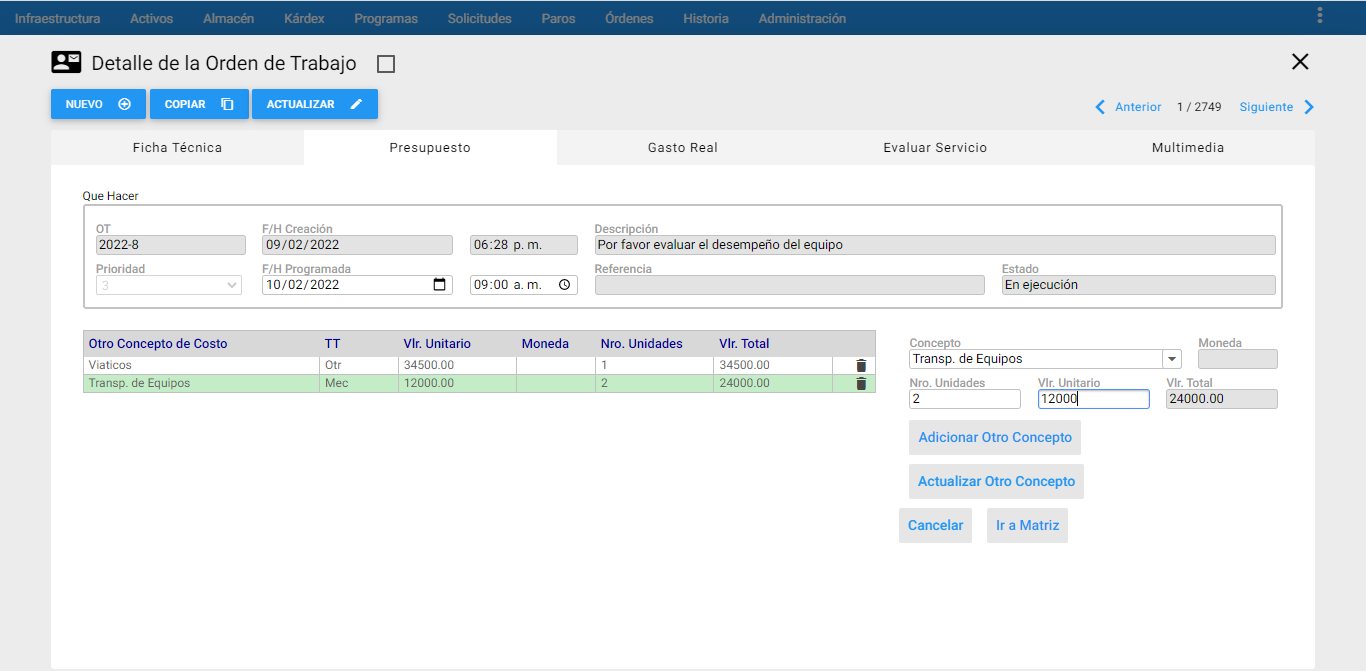Open the Infraestructura menu

58,18
